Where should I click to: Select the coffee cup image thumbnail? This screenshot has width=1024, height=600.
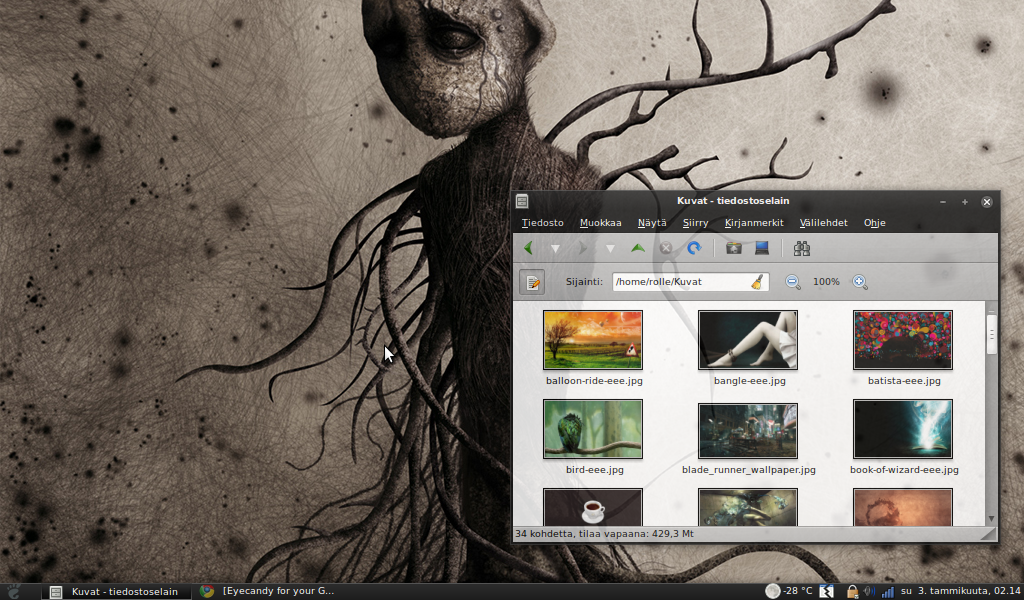pos(593,507)
